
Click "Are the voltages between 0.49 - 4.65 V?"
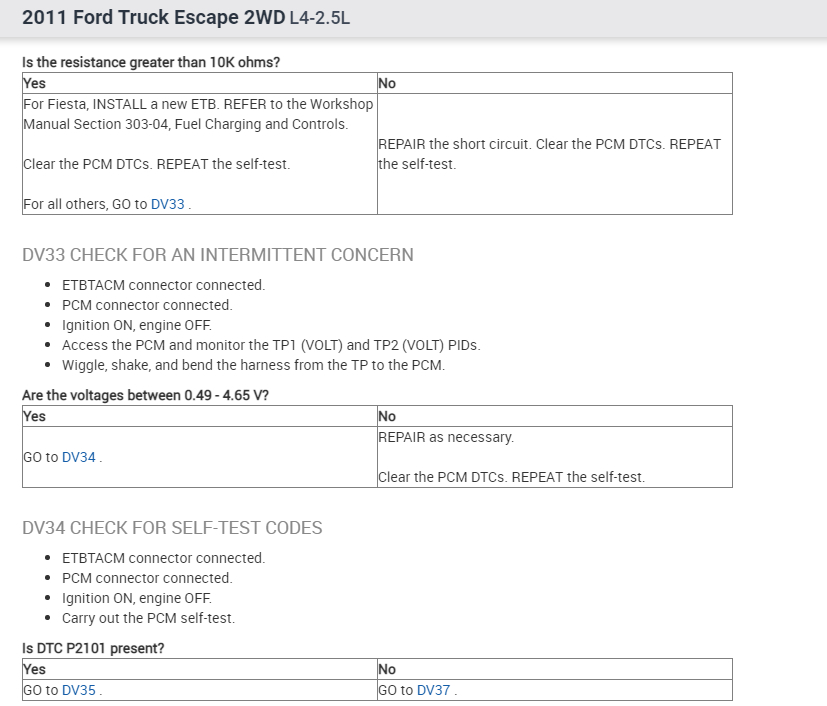coord(145,395)
